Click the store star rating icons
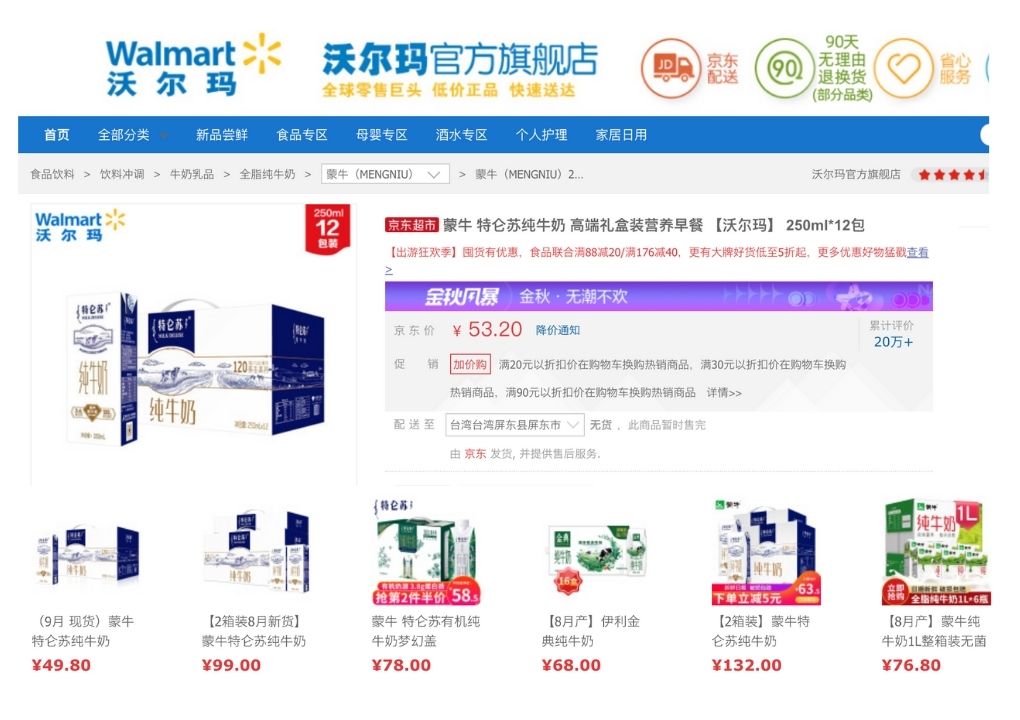Screen dimensions: 1020x720 click(x=953, y=174)
